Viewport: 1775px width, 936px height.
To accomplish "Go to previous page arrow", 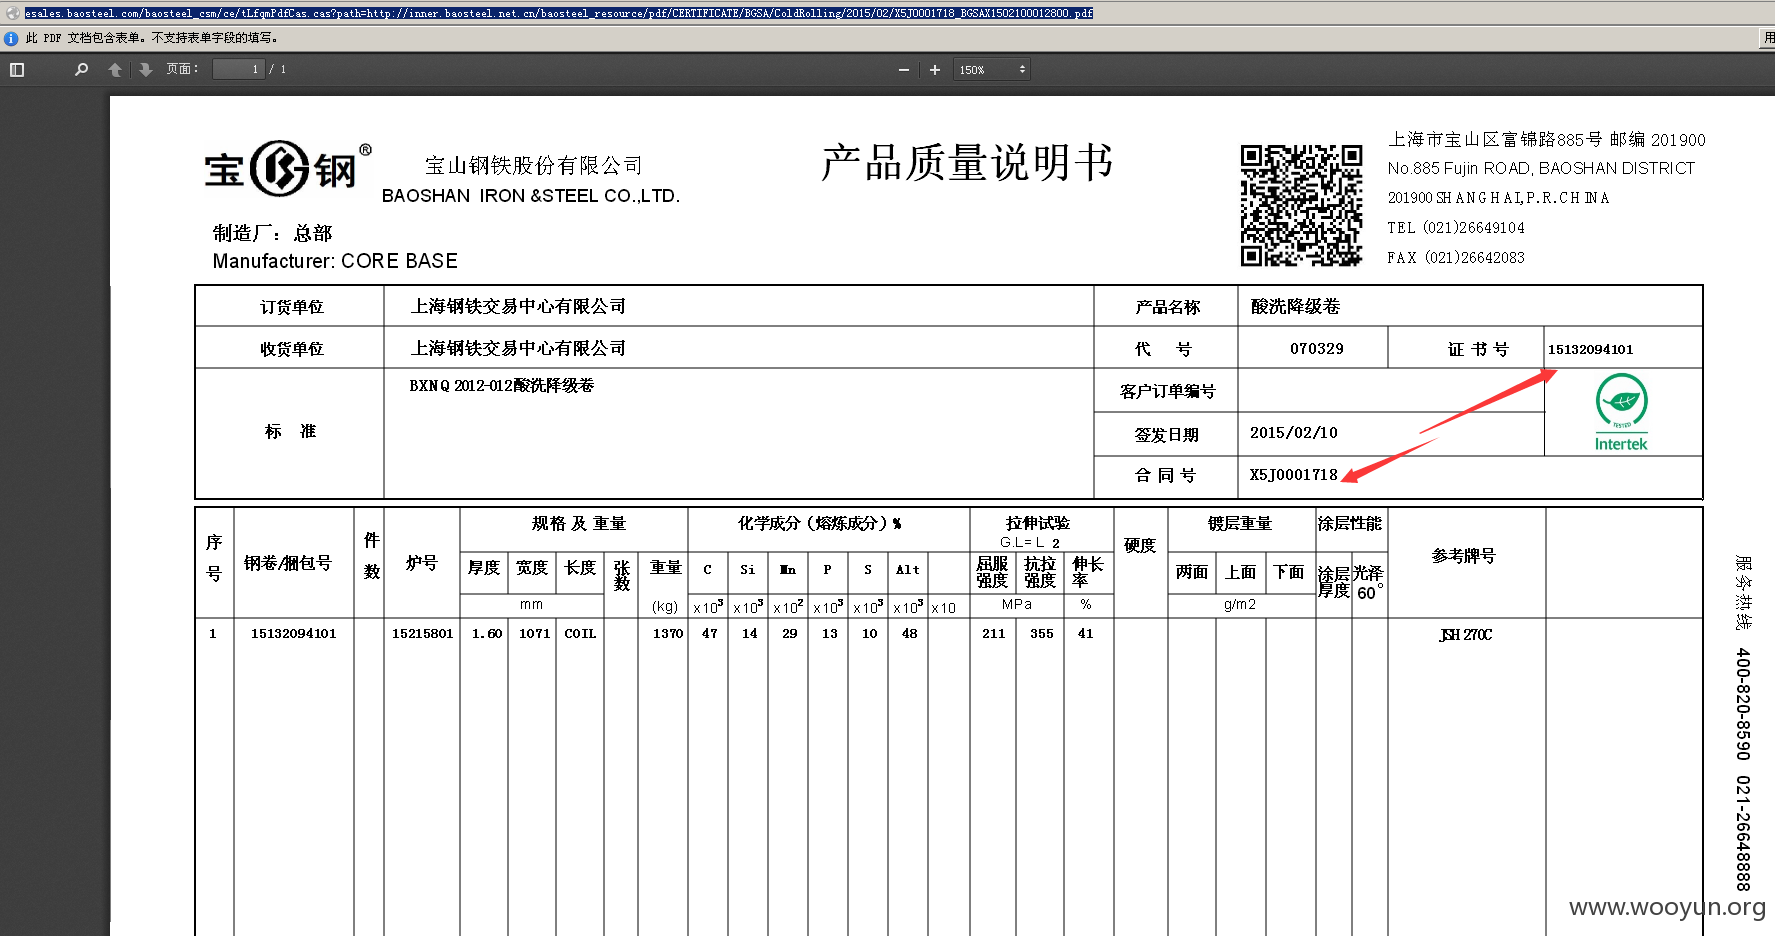I will [115, 70].
